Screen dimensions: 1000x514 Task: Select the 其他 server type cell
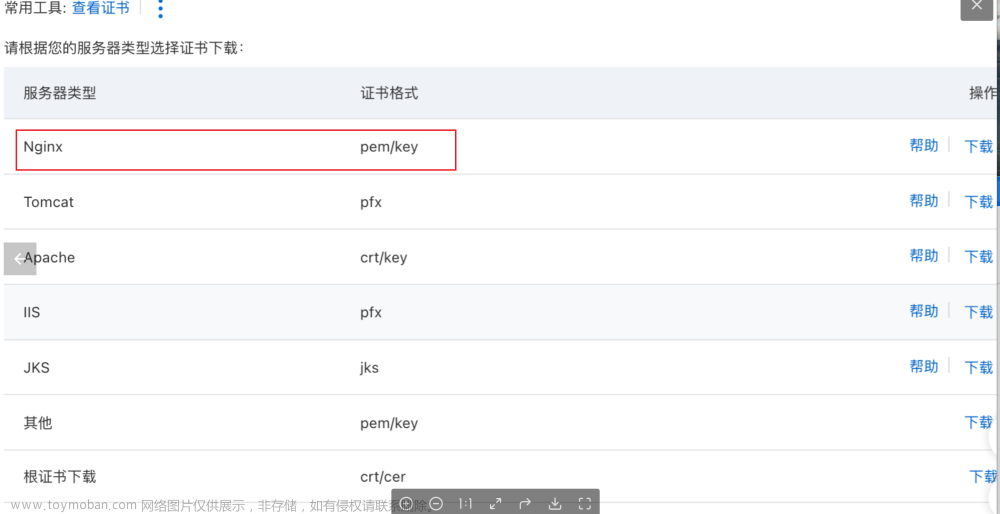(x=38, y=423)
